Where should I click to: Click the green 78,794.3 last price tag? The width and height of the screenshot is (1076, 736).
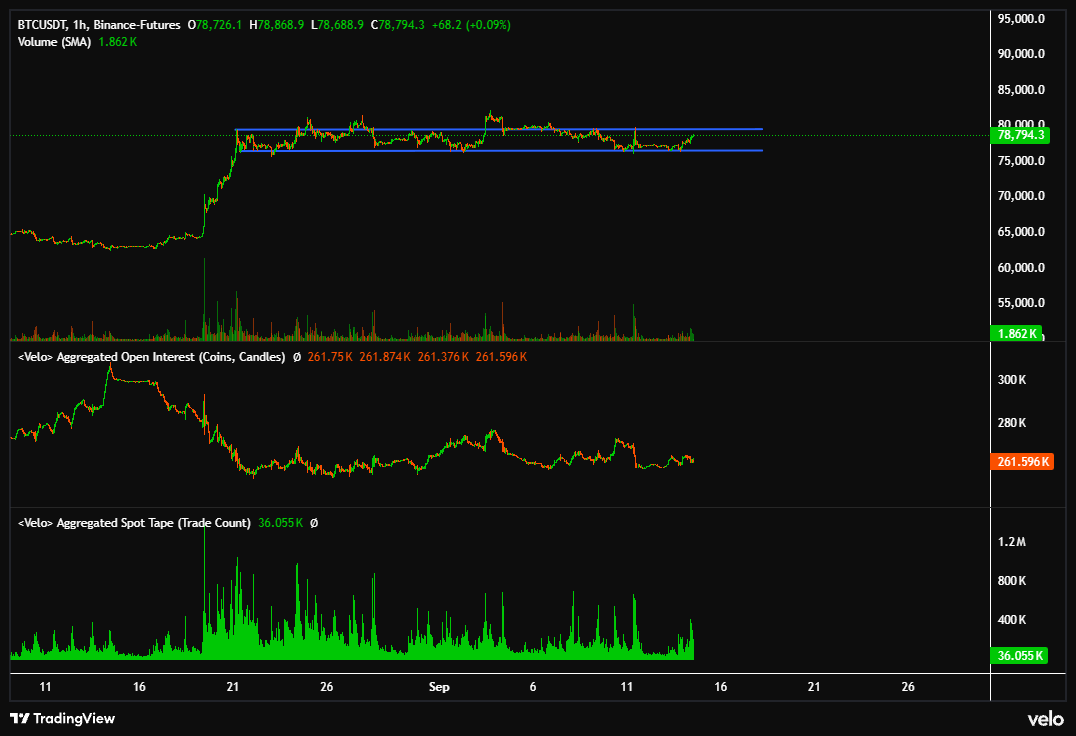tap(1020, 135)
